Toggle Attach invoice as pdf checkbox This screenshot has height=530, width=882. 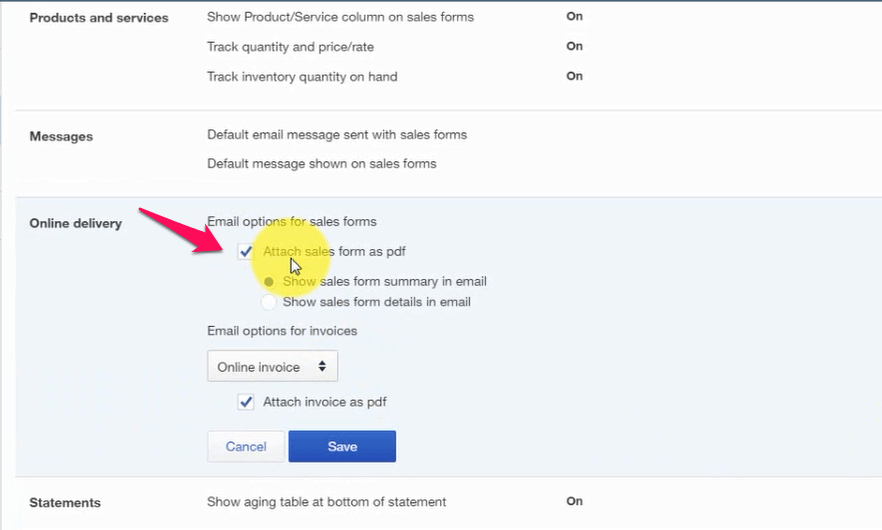pos(246,402)
